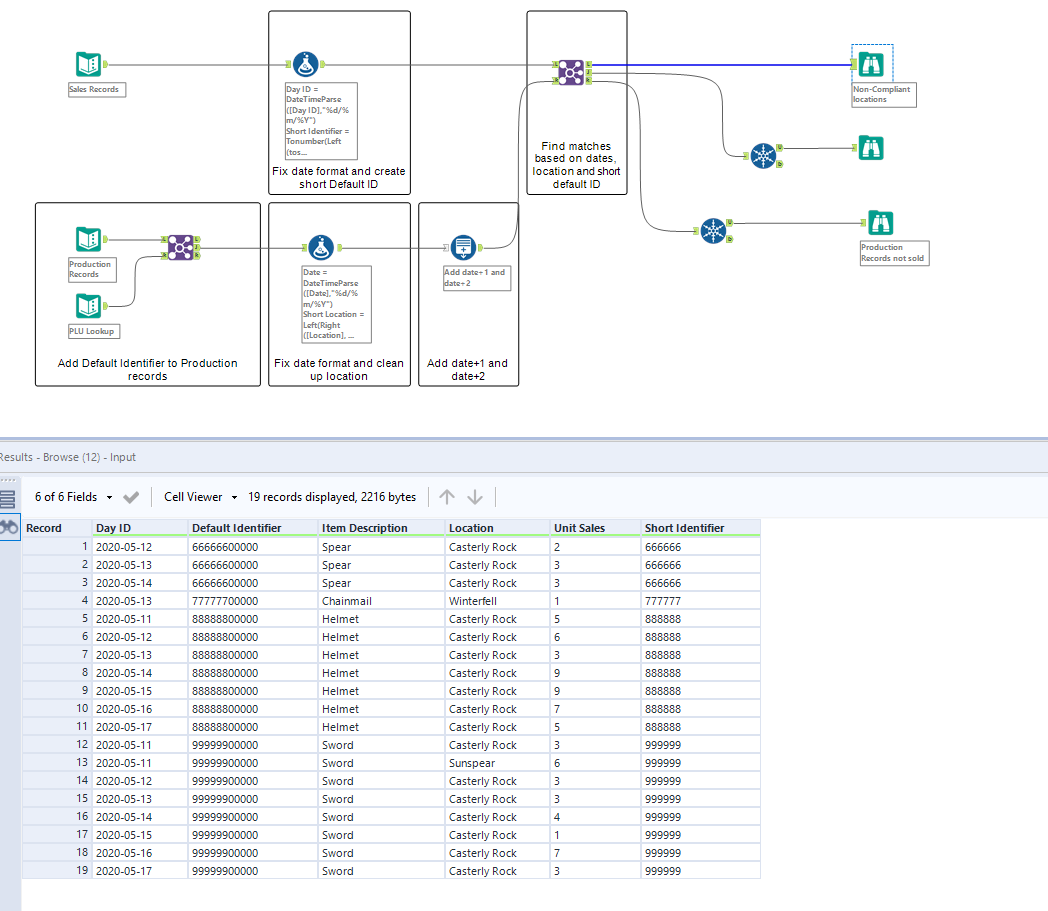Select the Add date+1 and date+2 tool
Screen dimensions: 1048x911
pos(462,246)
